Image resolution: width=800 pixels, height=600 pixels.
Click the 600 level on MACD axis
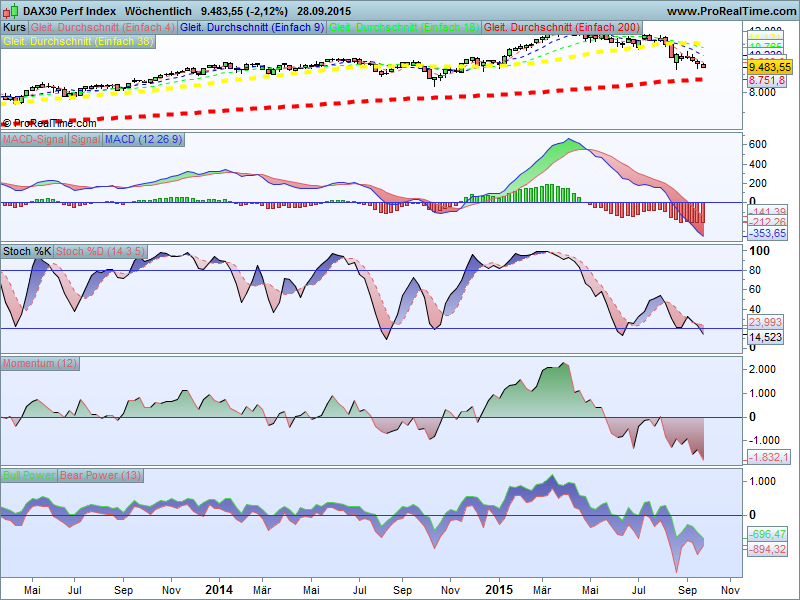(758, 144)
